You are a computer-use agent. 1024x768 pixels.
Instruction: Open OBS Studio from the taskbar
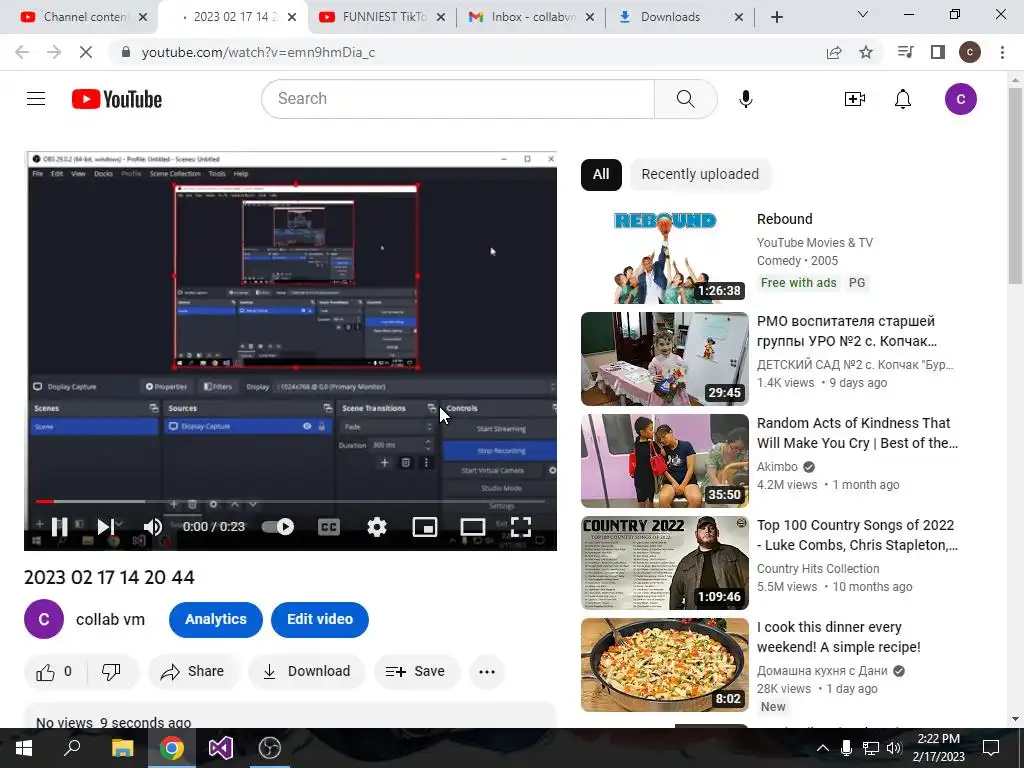click(x=270, y=748)
